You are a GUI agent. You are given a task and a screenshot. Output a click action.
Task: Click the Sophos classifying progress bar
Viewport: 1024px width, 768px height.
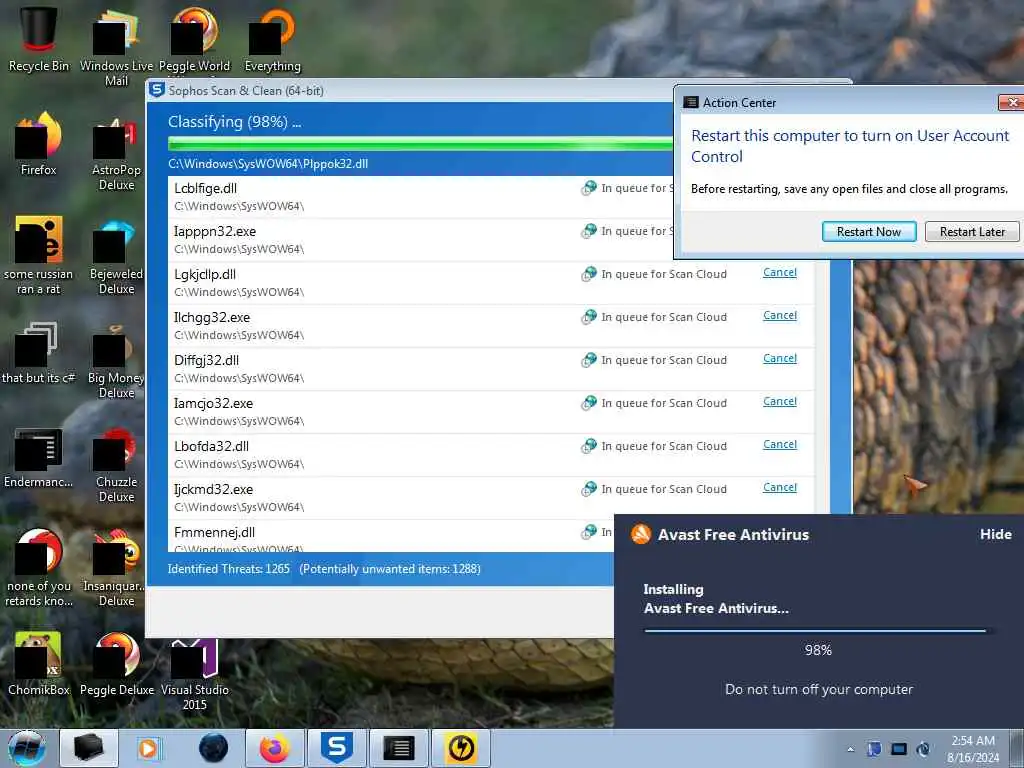[x=421, y=144]
